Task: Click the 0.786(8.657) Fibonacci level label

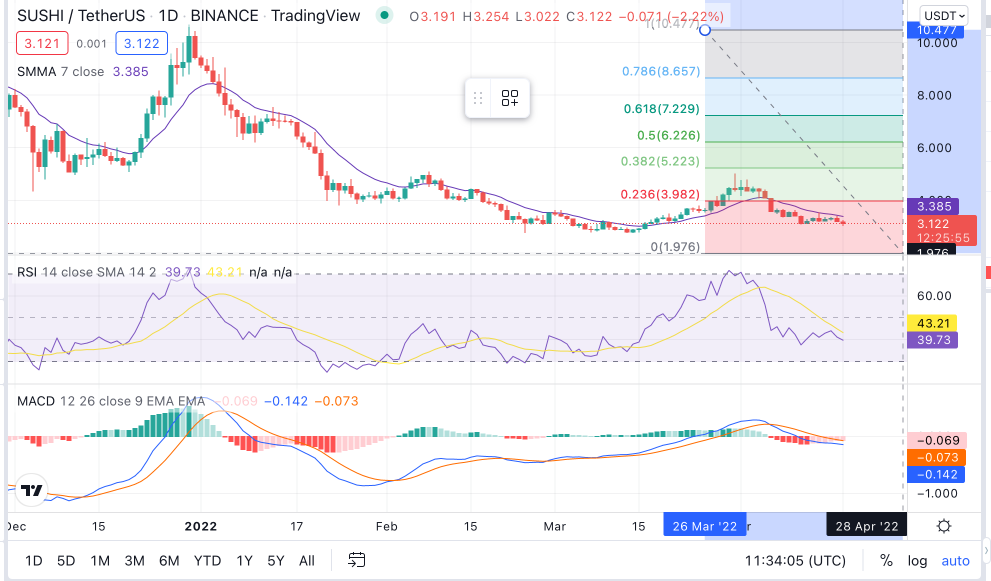Action: [661, 71]
